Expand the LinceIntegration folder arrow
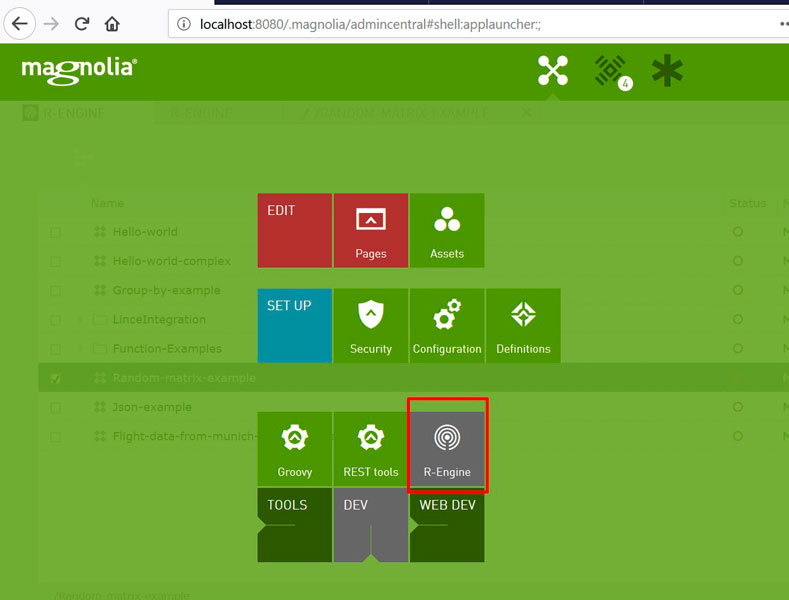Image resolution: width=789 pixels, height=600 pixels. (x=81, y=320)
